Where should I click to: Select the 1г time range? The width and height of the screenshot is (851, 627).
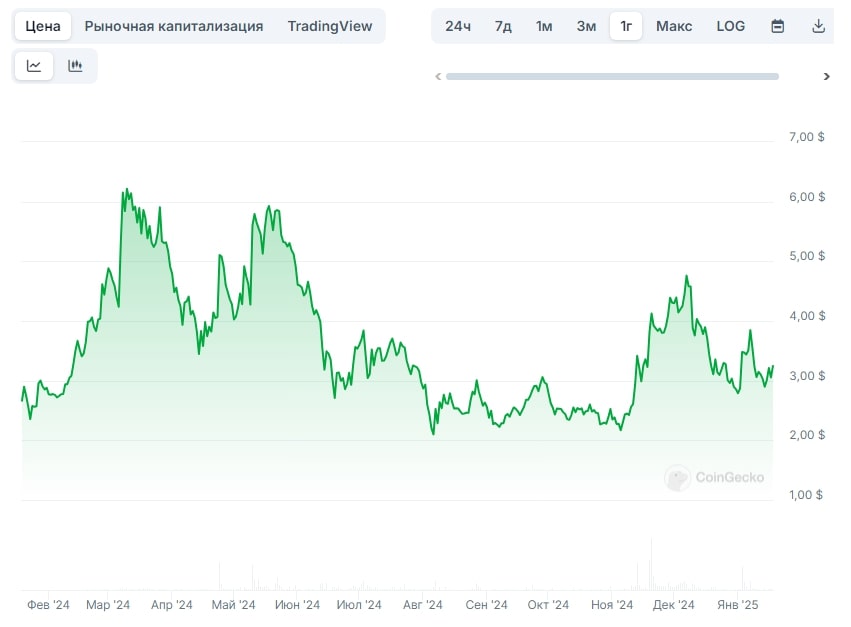(x=626, y=26)
